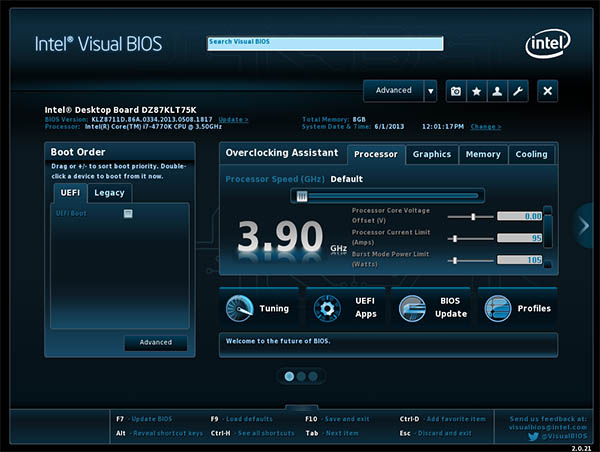Toggle the UEFI Boot checkbox

(128, 213)
